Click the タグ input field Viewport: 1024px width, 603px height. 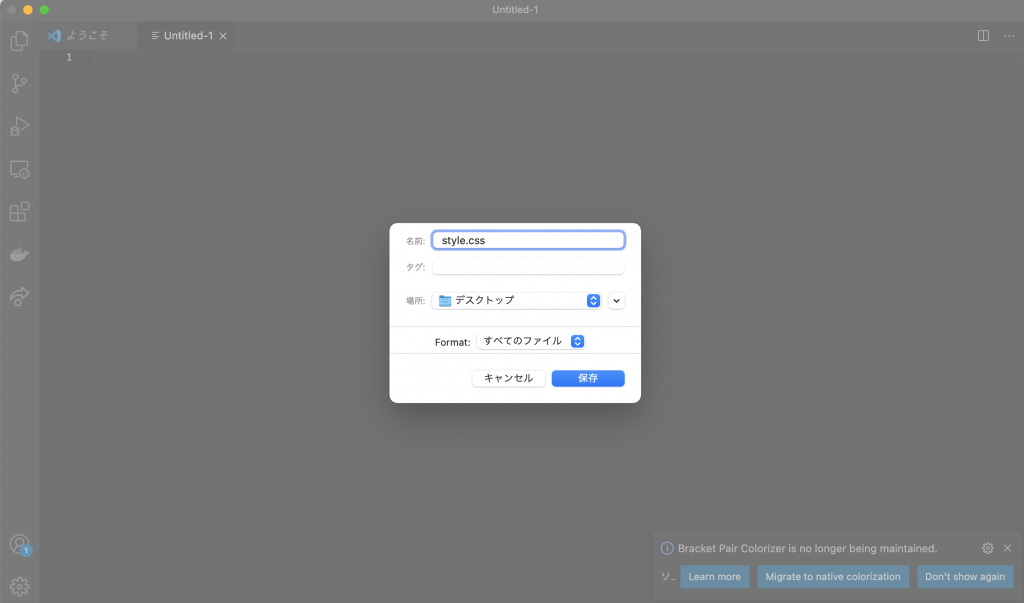528,267
